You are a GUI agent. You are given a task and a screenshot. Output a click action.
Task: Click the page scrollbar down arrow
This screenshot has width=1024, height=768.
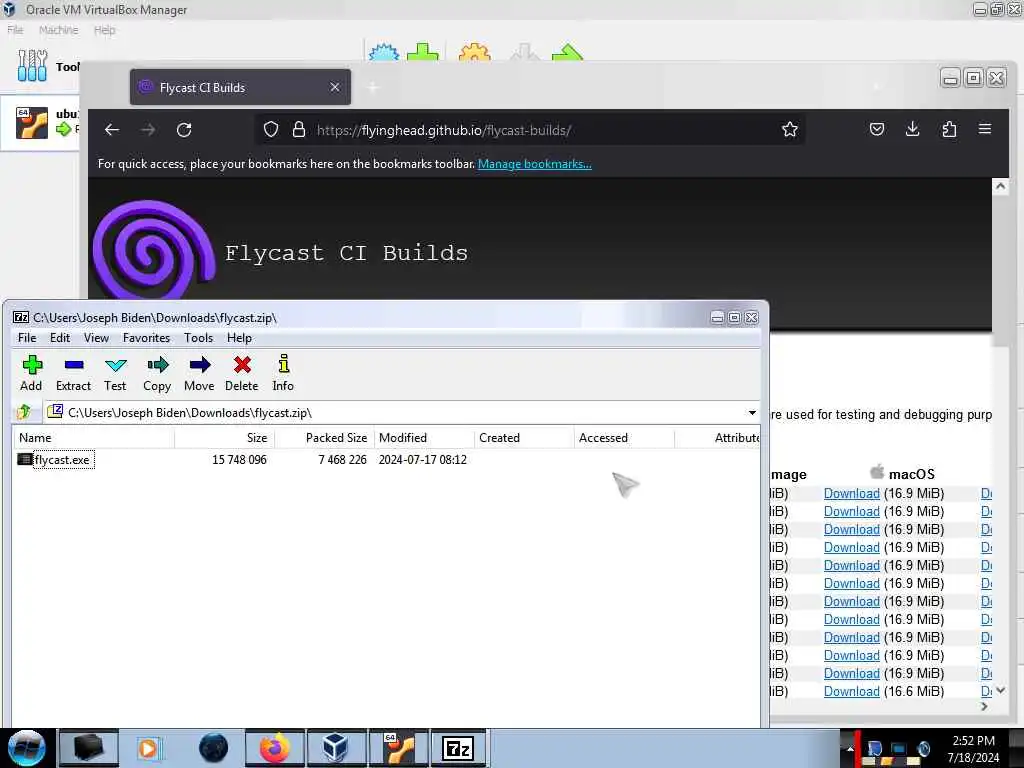point(1000,690)
